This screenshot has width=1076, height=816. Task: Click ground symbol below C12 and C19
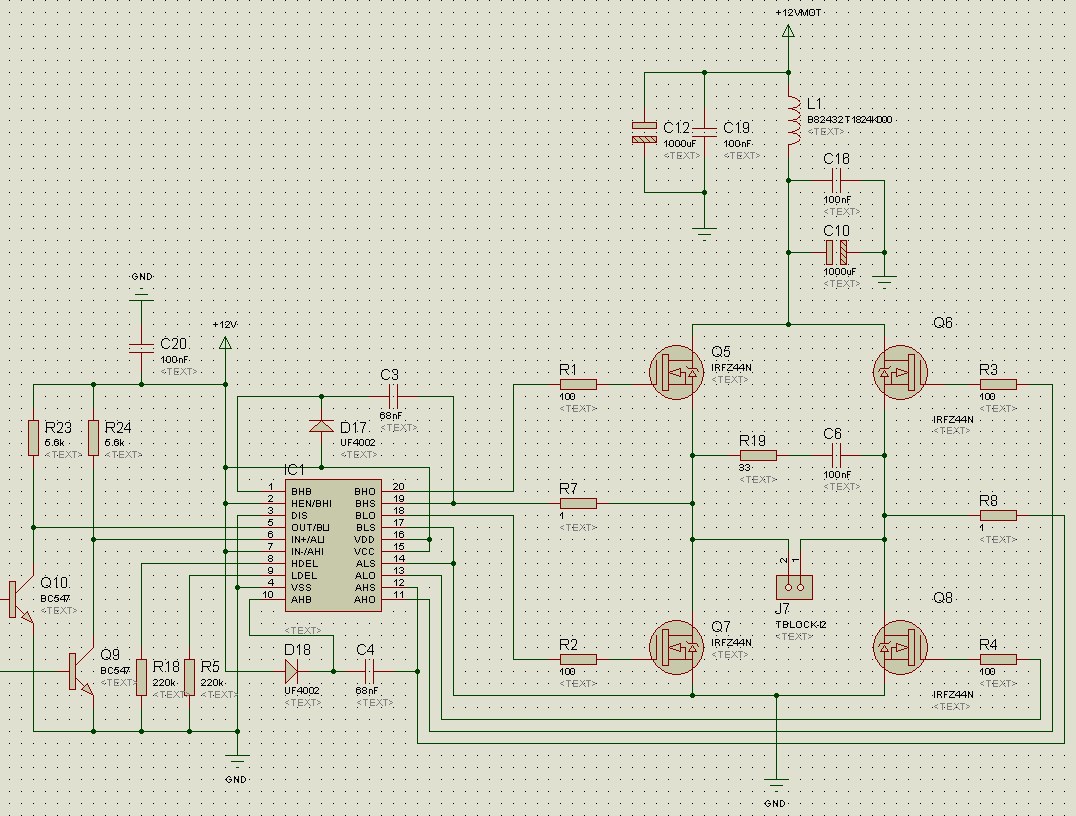(705, 232)
